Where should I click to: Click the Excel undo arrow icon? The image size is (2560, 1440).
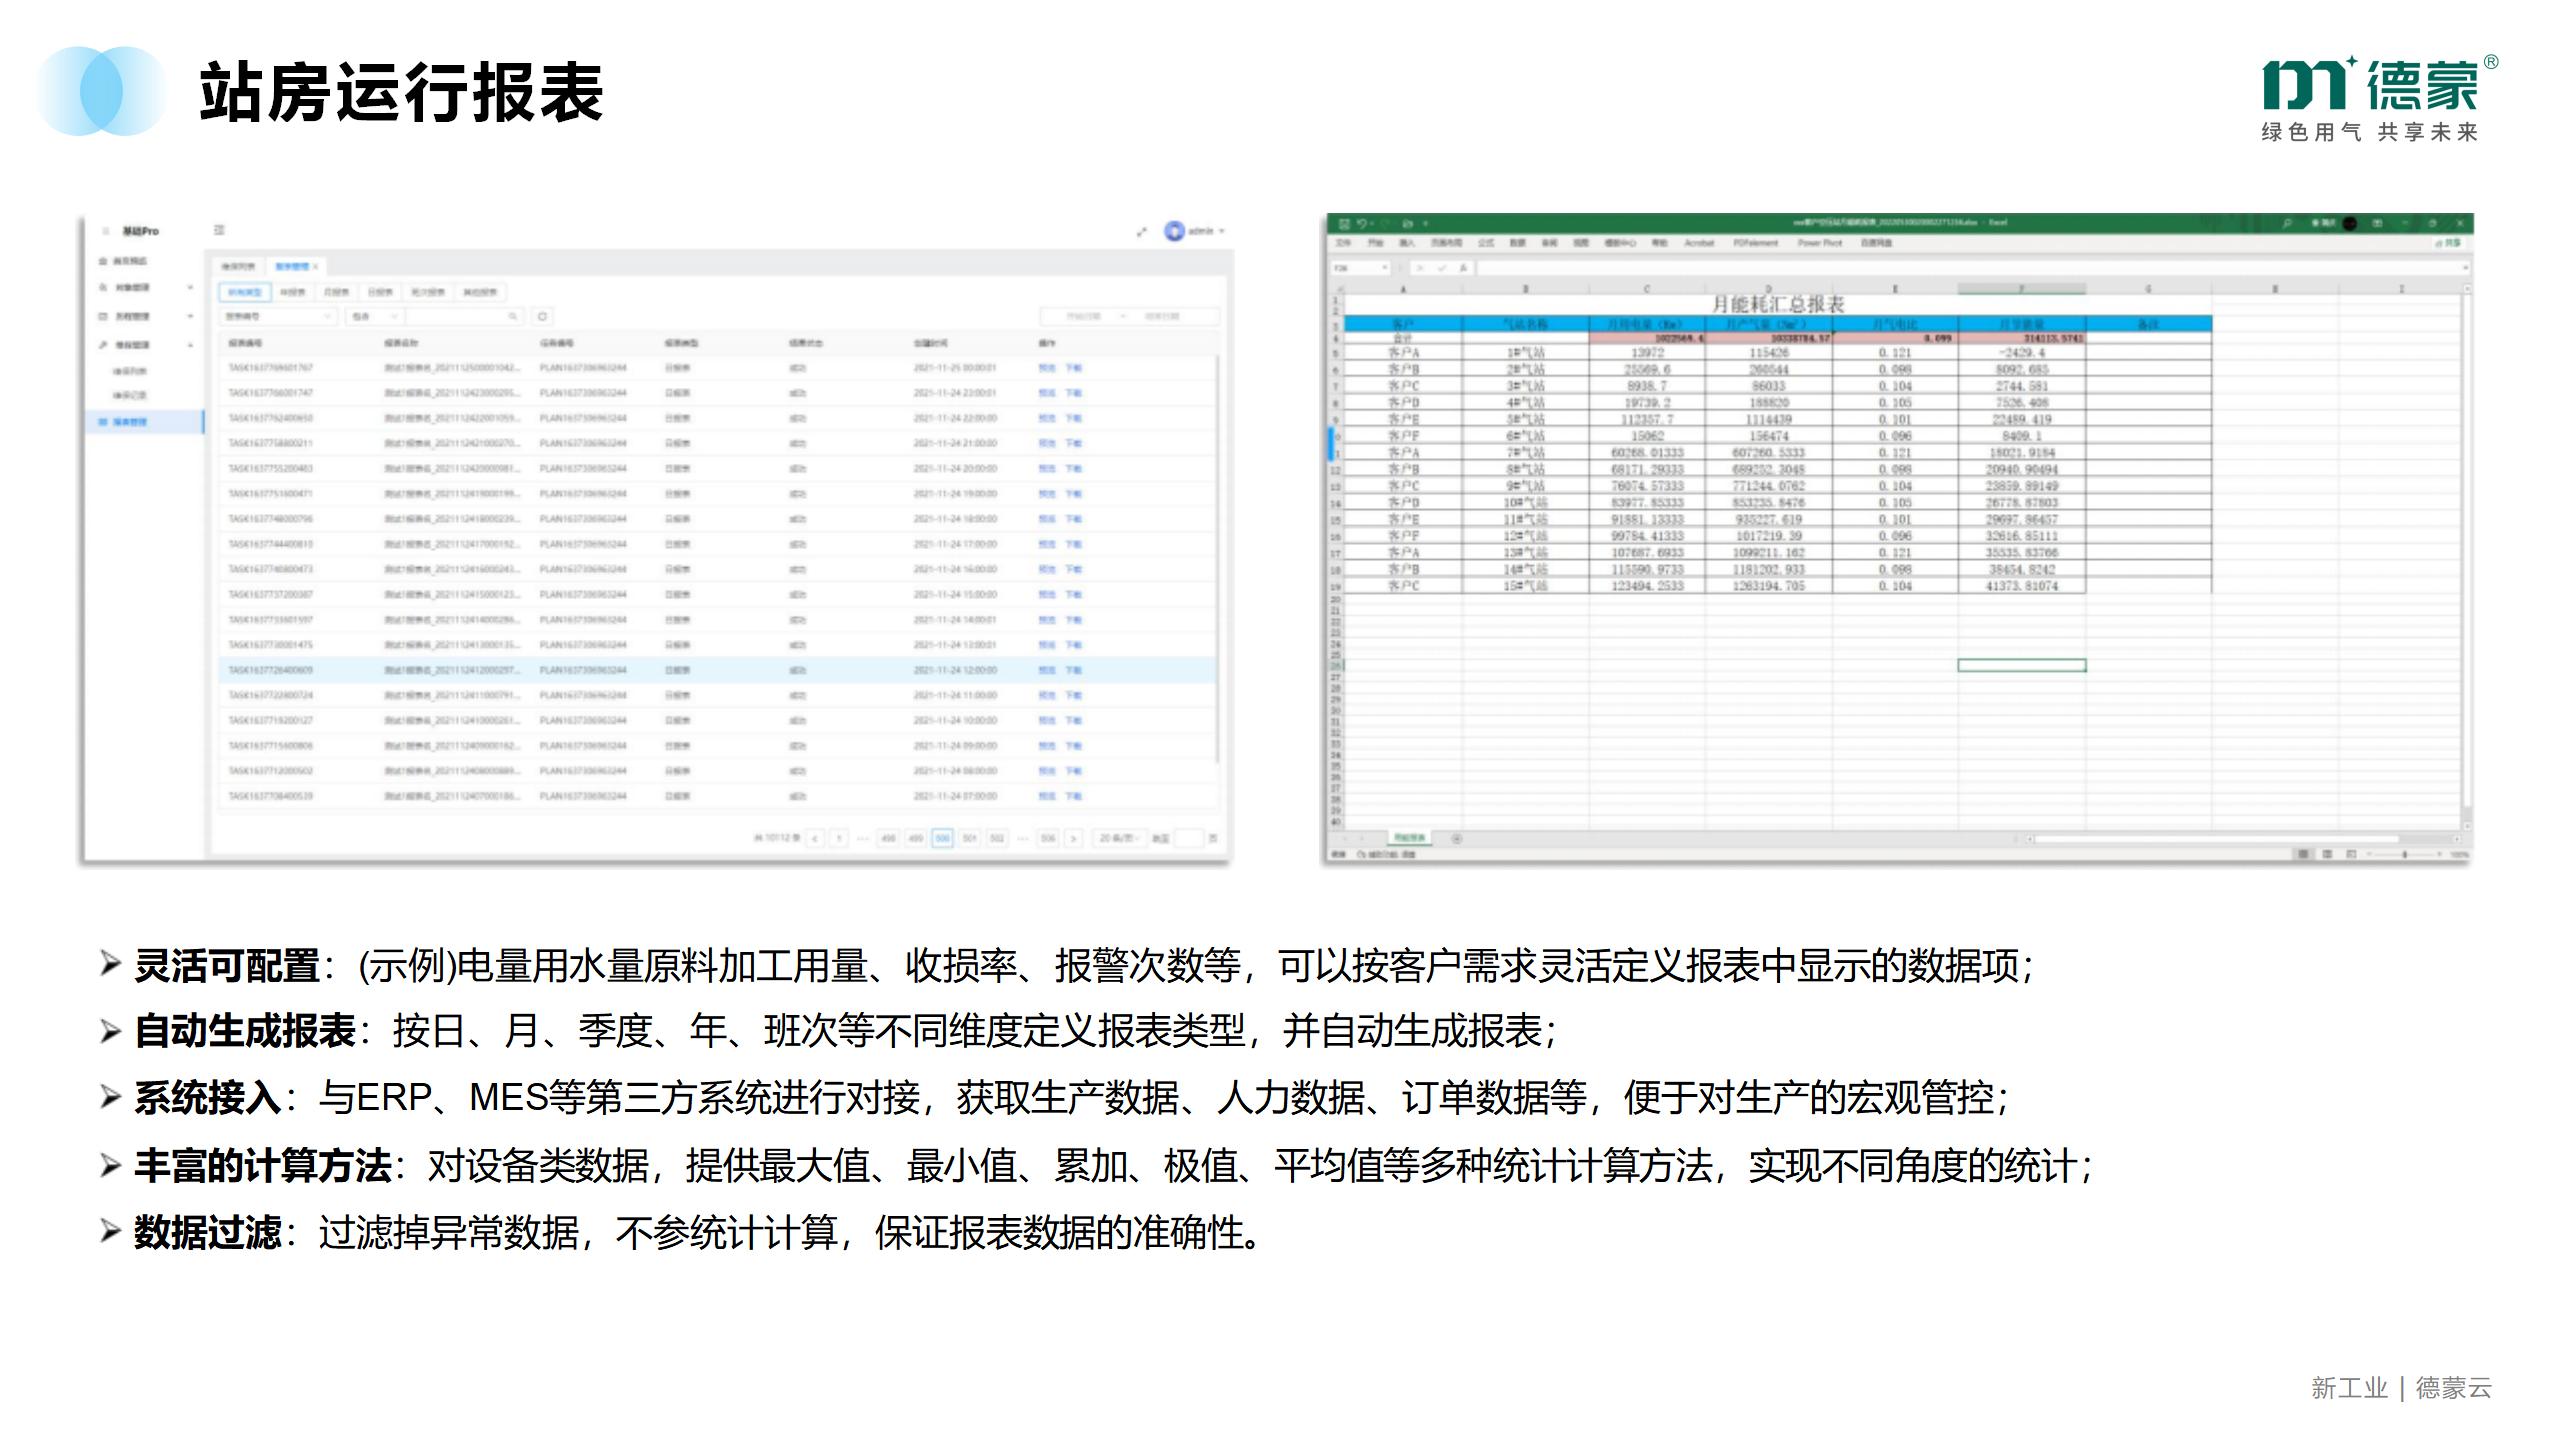[x=1362, y=223]
